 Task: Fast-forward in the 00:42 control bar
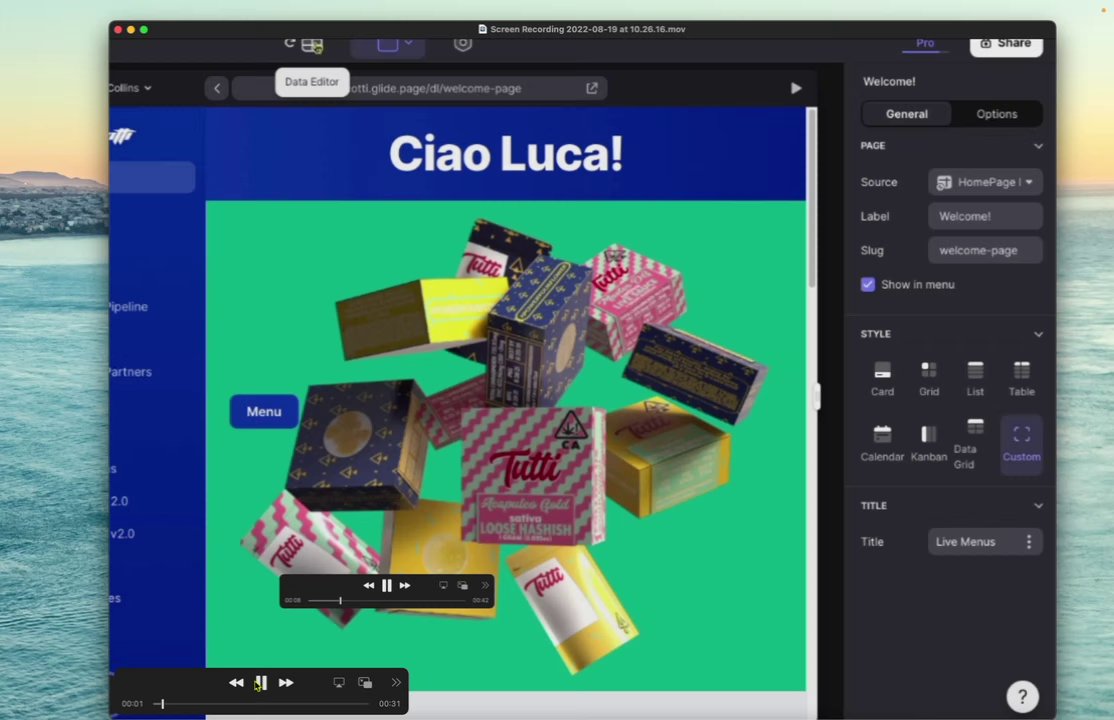(x=404, y=585)
